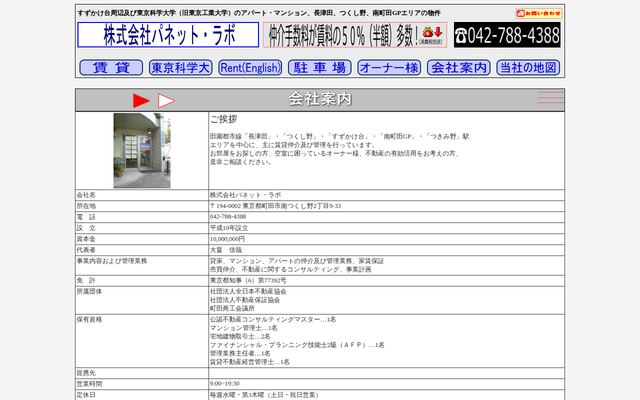Open the 会社案内 navigation button
The width and height of the screenshot is (640, 400).
tap(459, 67)
